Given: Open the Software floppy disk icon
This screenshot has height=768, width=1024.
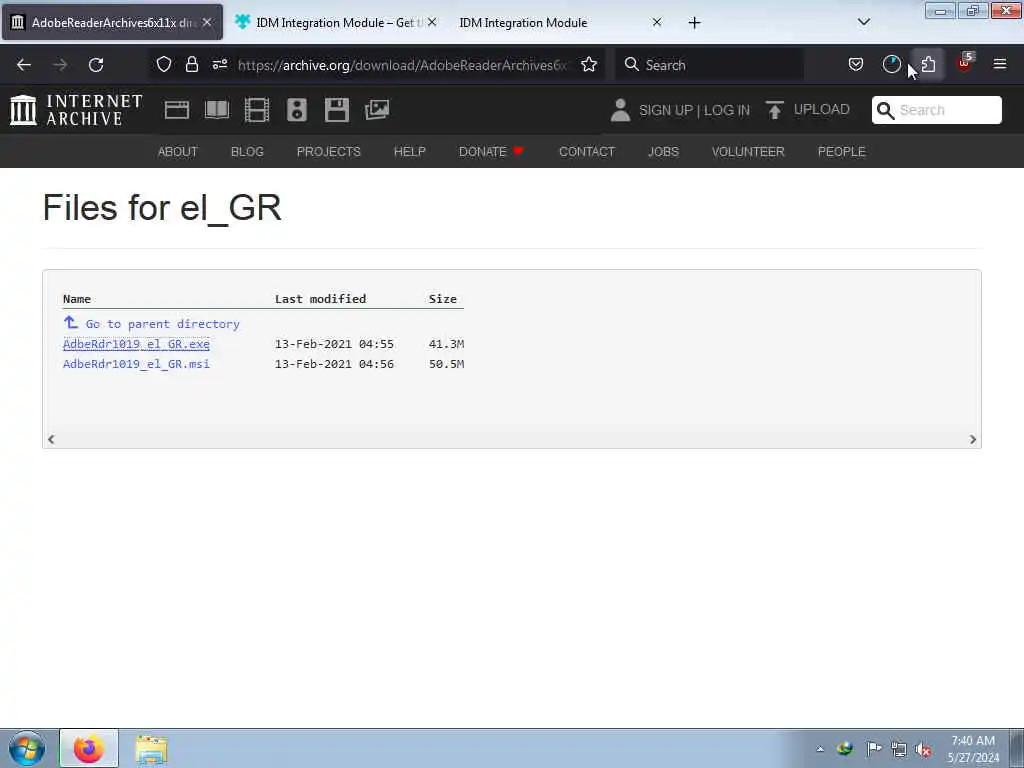Looking at the screenshot, I should 336,110.
